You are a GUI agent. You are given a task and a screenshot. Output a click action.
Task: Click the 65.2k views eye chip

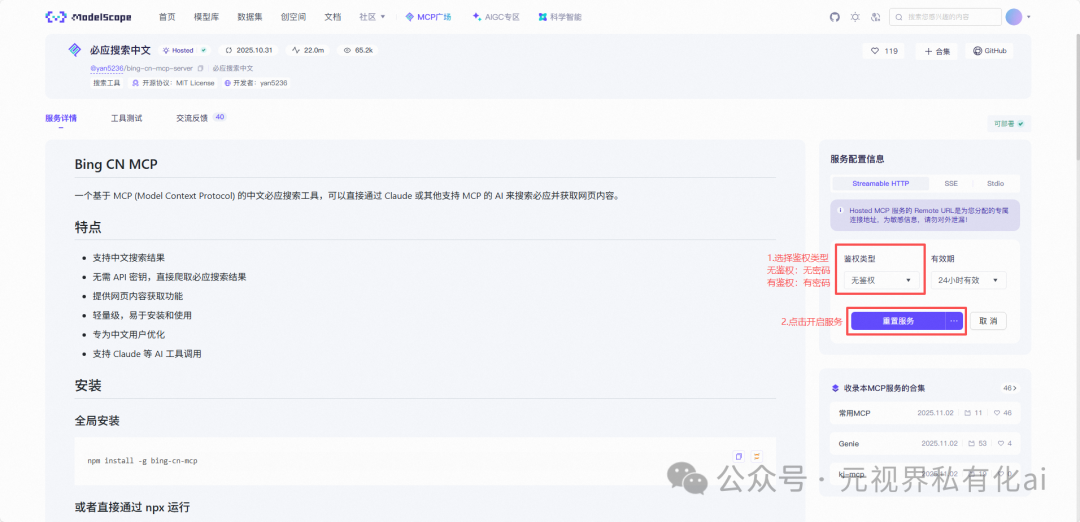(x=358, y=50)
